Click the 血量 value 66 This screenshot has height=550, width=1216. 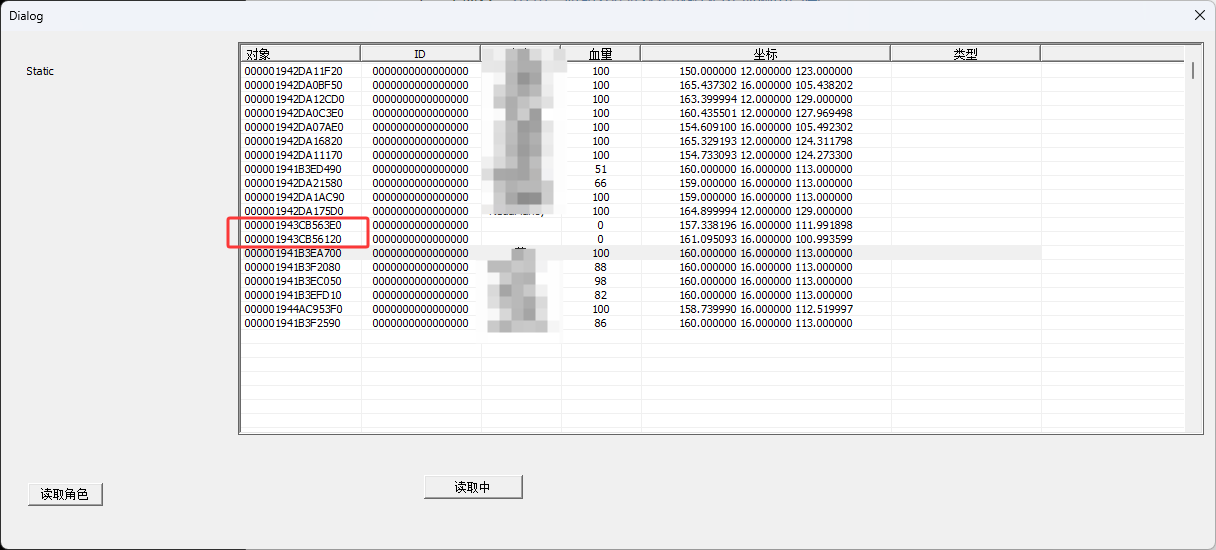[x=600, y=183]
